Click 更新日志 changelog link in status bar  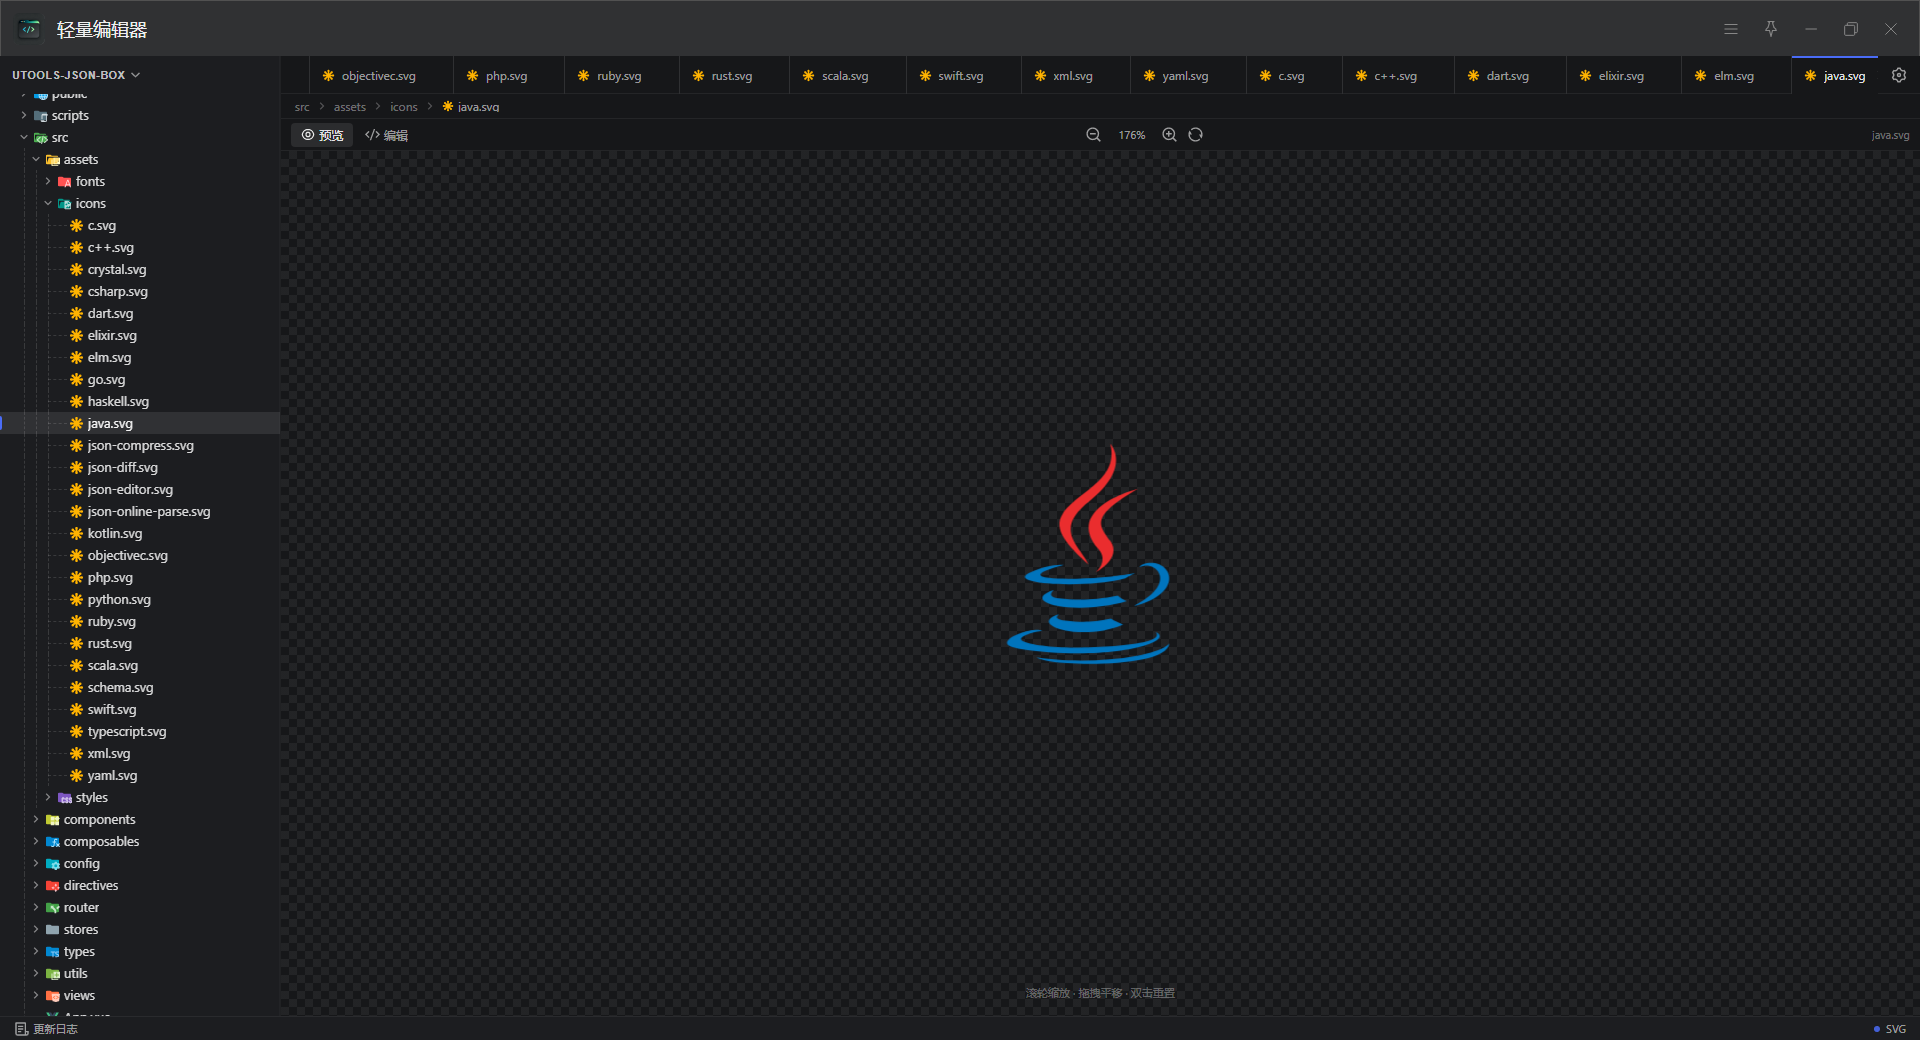(x=55, y=1029)
